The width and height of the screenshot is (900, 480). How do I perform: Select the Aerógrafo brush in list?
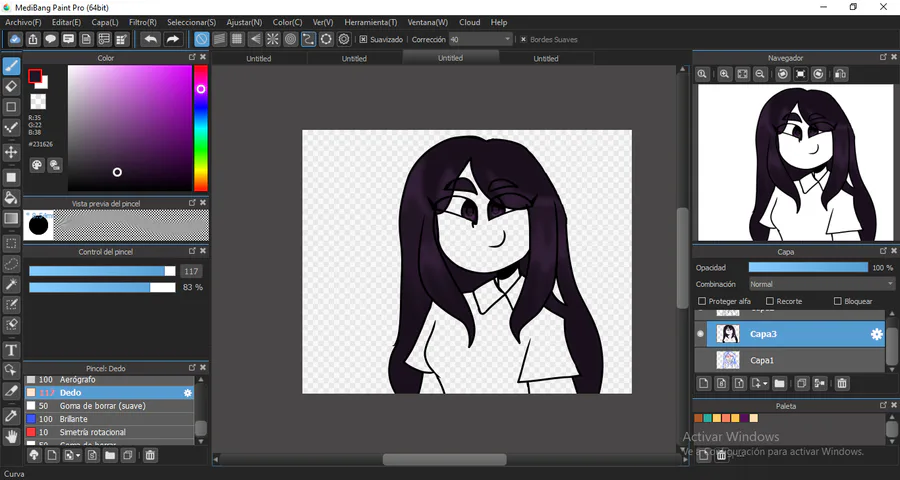pos(109,380)
